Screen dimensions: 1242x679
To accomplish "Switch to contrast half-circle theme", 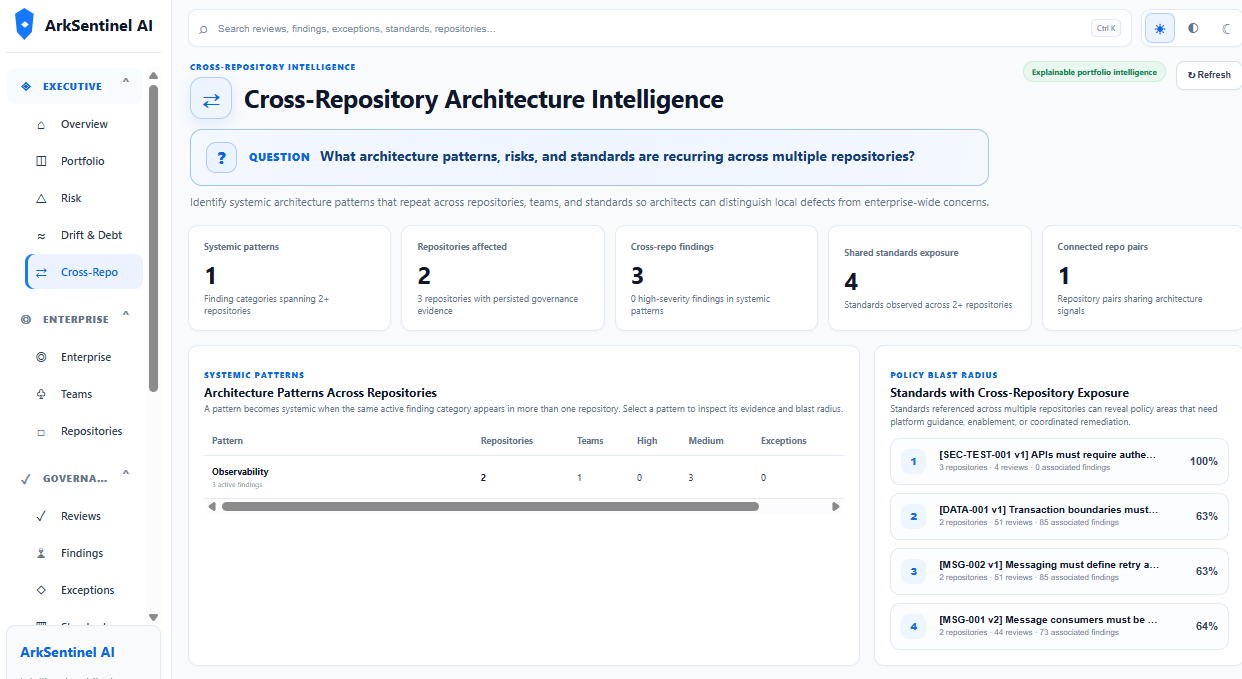I will 1193,29.
